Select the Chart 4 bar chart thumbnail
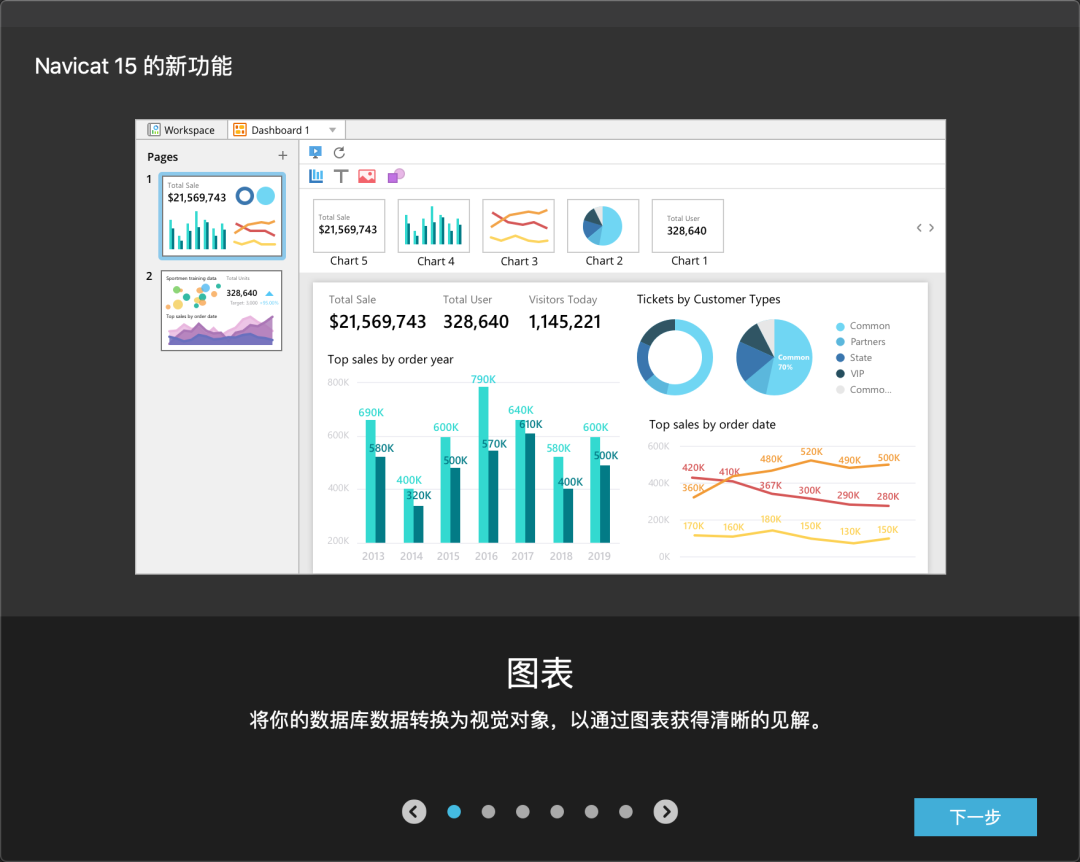This screenshot has width=1080, height=862. tap(434, 226)
